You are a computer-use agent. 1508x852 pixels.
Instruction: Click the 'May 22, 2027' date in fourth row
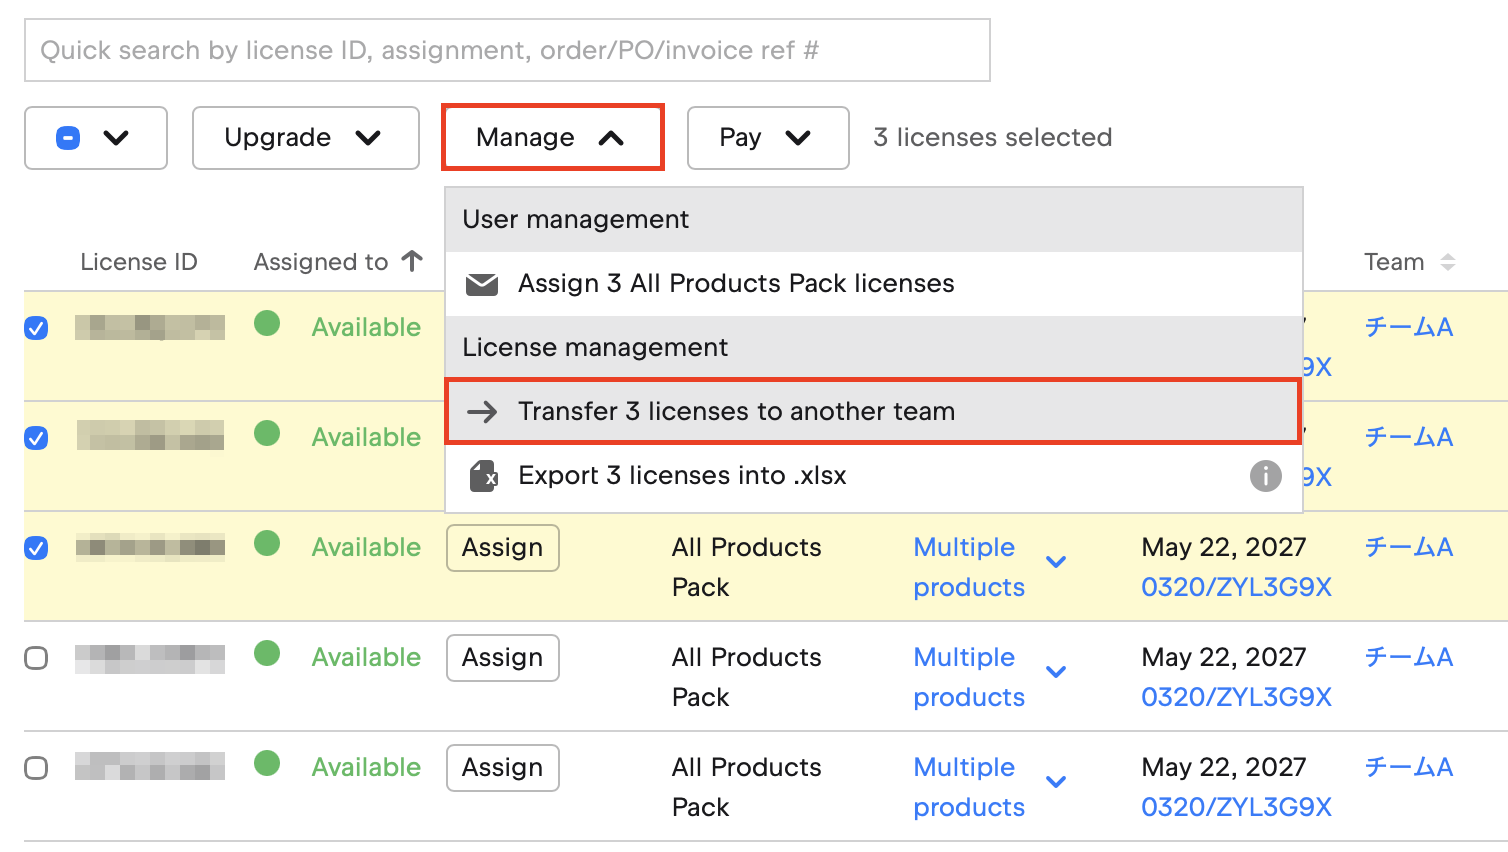click(x=1224, y=657)
